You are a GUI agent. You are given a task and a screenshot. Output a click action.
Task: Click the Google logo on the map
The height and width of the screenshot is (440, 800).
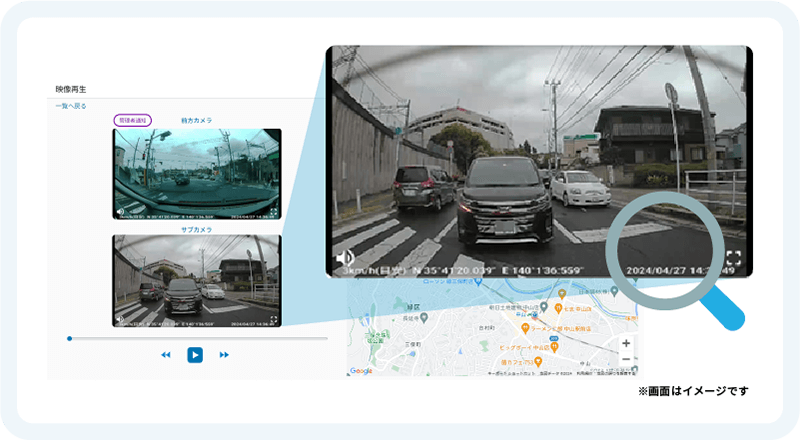(x=361, y=371)
